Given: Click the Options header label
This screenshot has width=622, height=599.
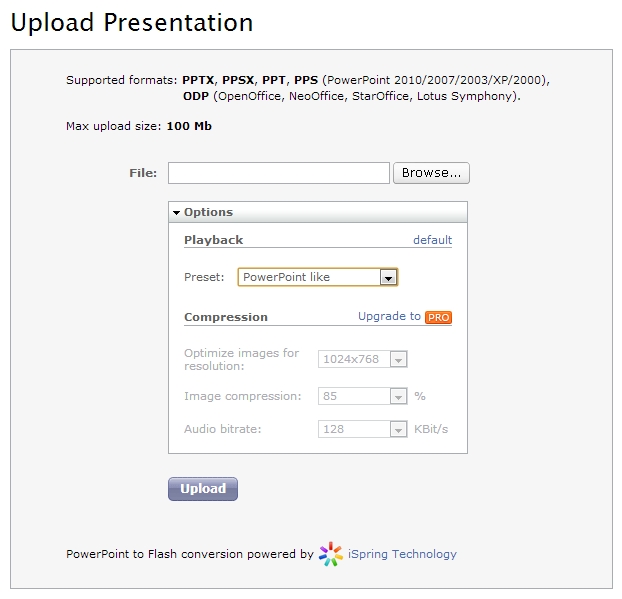Looking at the screenshot, I should coord(208,212).
